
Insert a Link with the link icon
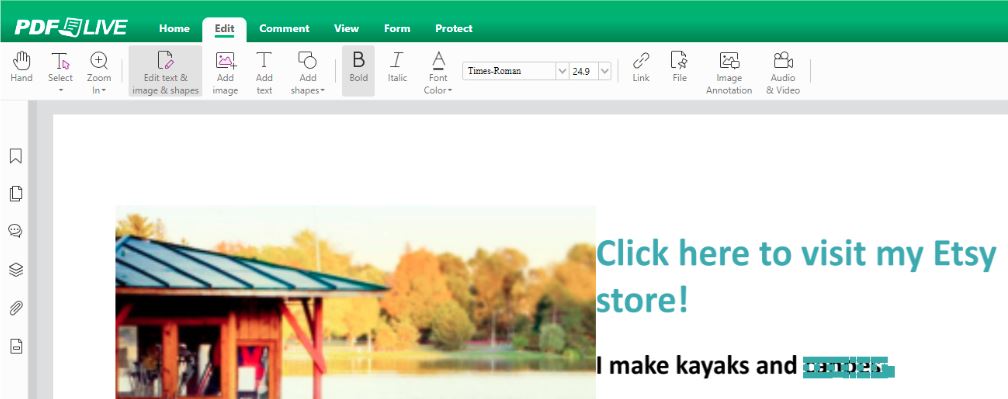641,67
